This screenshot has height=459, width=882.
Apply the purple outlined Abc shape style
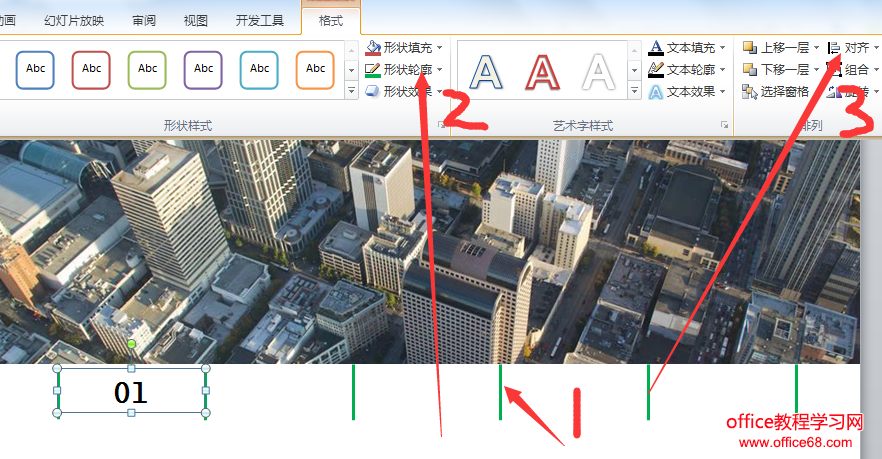[203, 70]
